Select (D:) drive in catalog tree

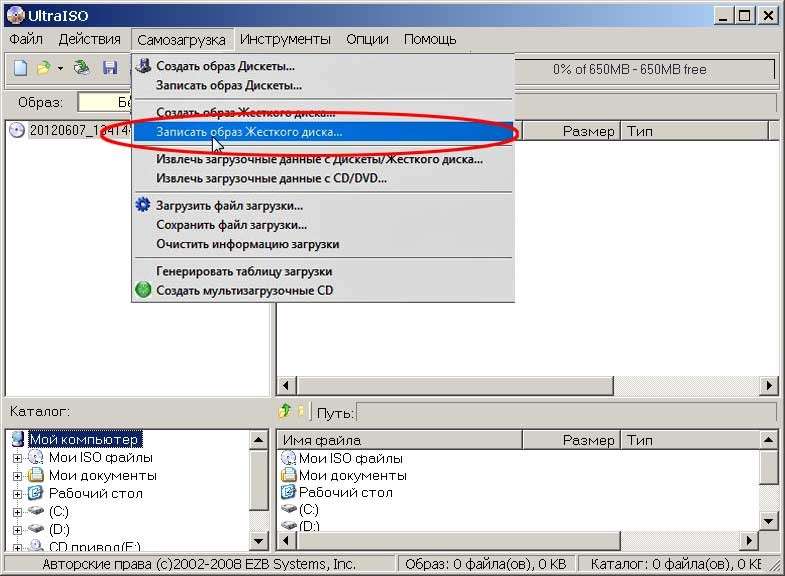pyautogui.click(x=59, y=529)
